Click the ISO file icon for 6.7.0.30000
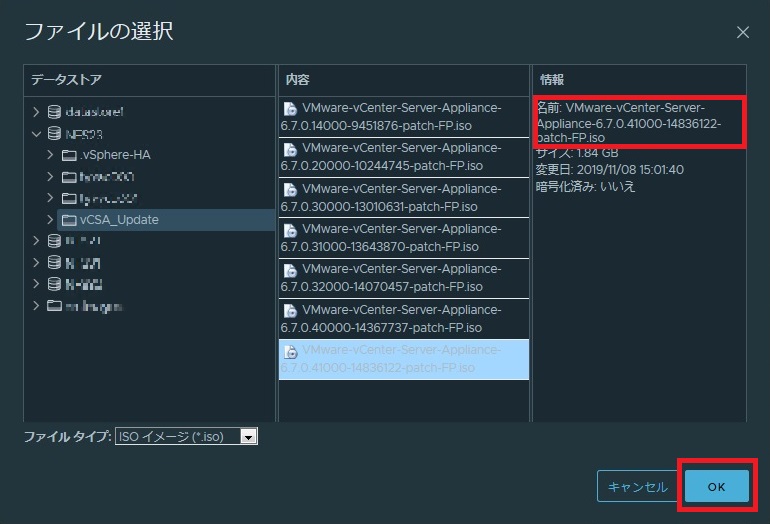Screen dimensions: 770x524 (x=290, y=189)
